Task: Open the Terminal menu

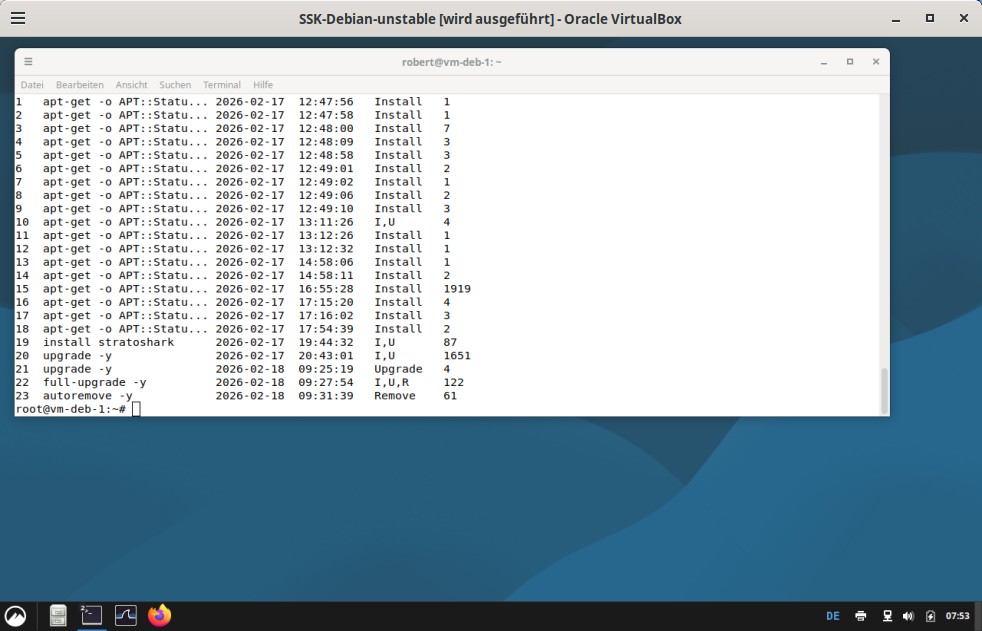Action: coord(222,85)
